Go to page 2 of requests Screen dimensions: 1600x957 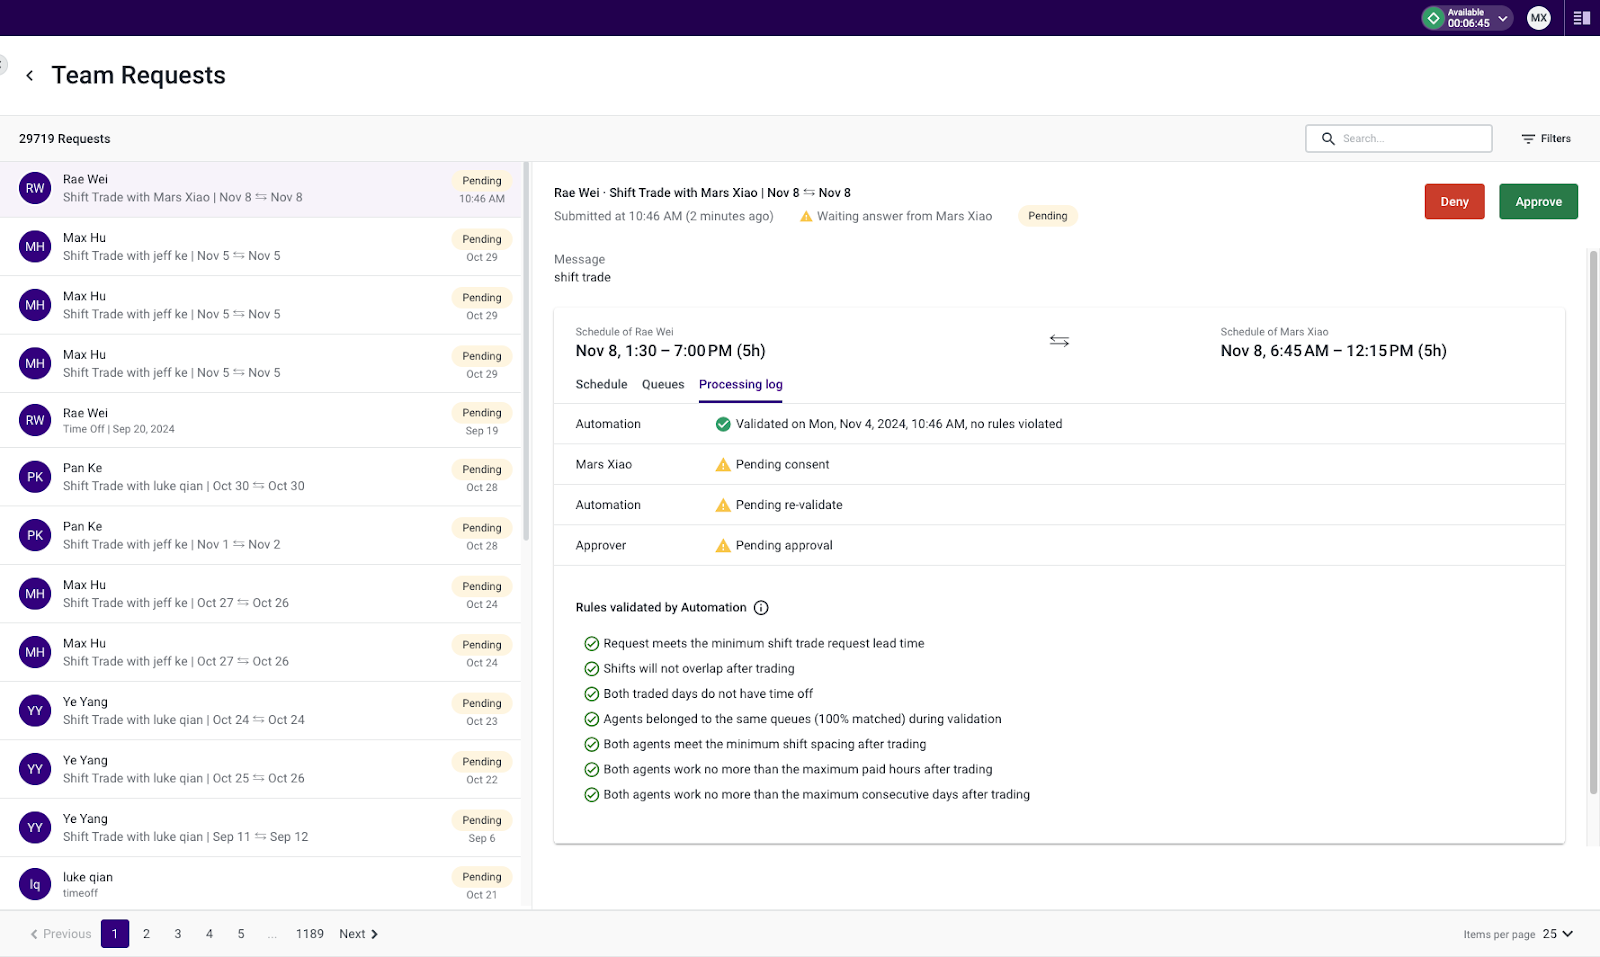[146, 934]
